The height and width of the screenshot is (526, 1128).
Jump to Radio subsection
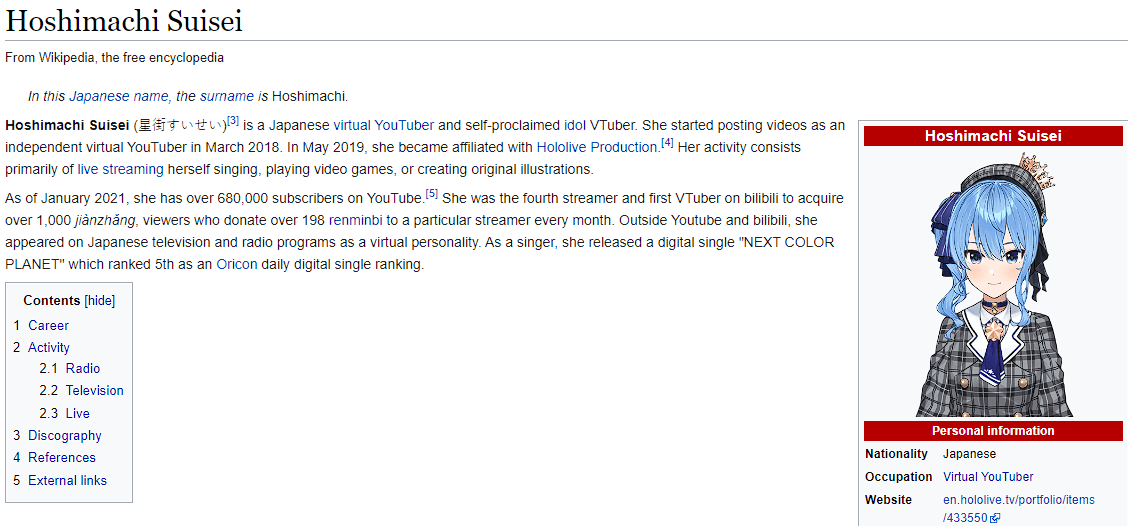[83, 368]
